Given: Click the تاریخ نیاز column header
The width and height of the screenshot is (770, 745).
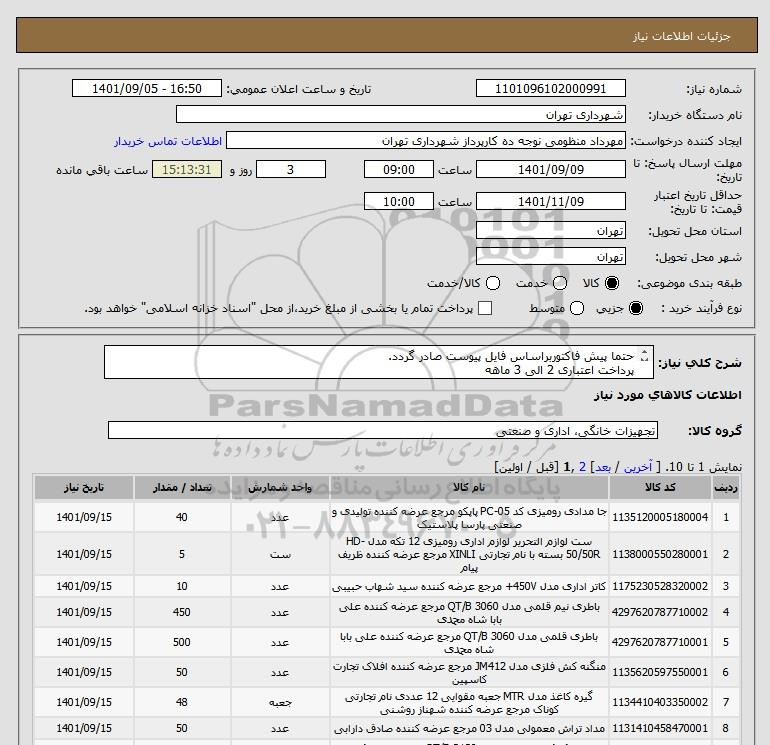Looking at the screenshot, I should click(x=84, y=487).
